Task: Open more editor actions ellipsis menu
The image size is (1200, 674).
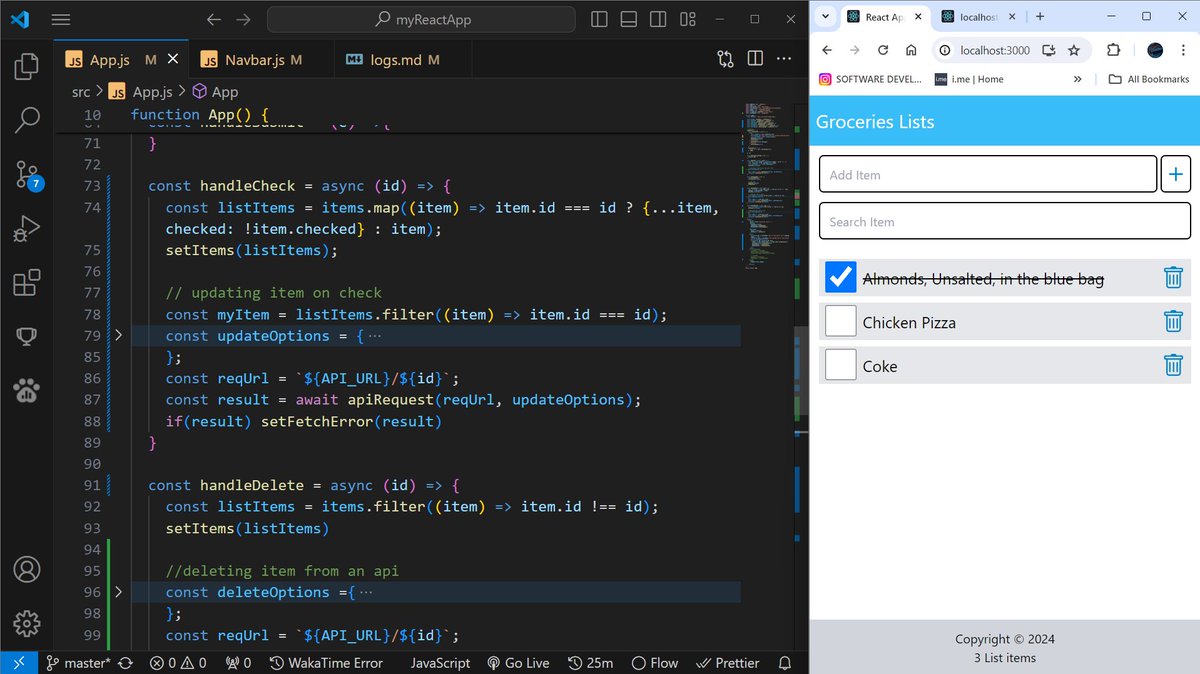Action: (x=785, y=60)
